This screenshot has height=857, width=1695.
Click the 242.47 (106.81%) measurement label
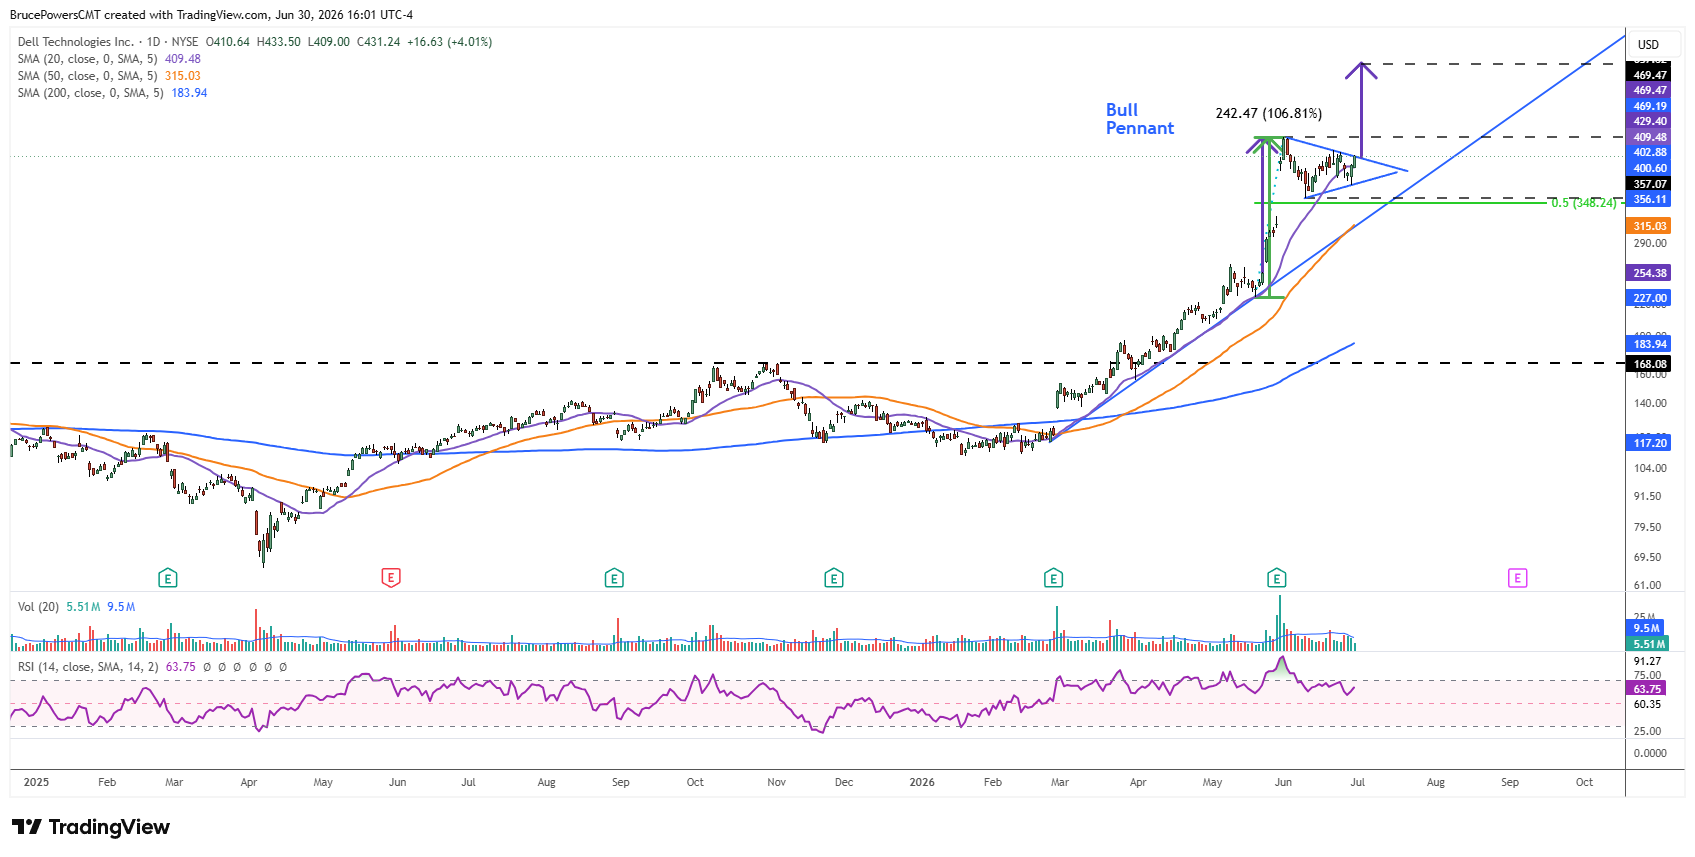[x=1268, y=114]
